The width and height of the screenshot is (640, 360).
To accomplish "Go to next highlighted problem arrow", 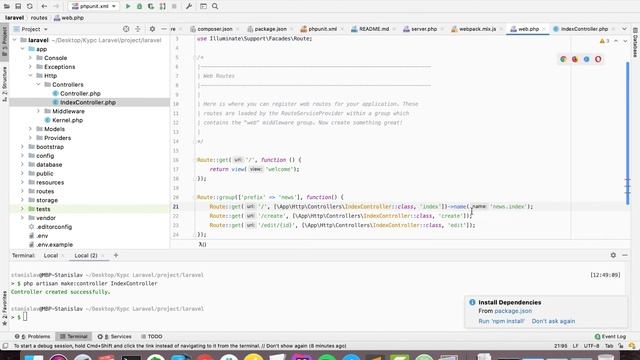I will [625, 41].
